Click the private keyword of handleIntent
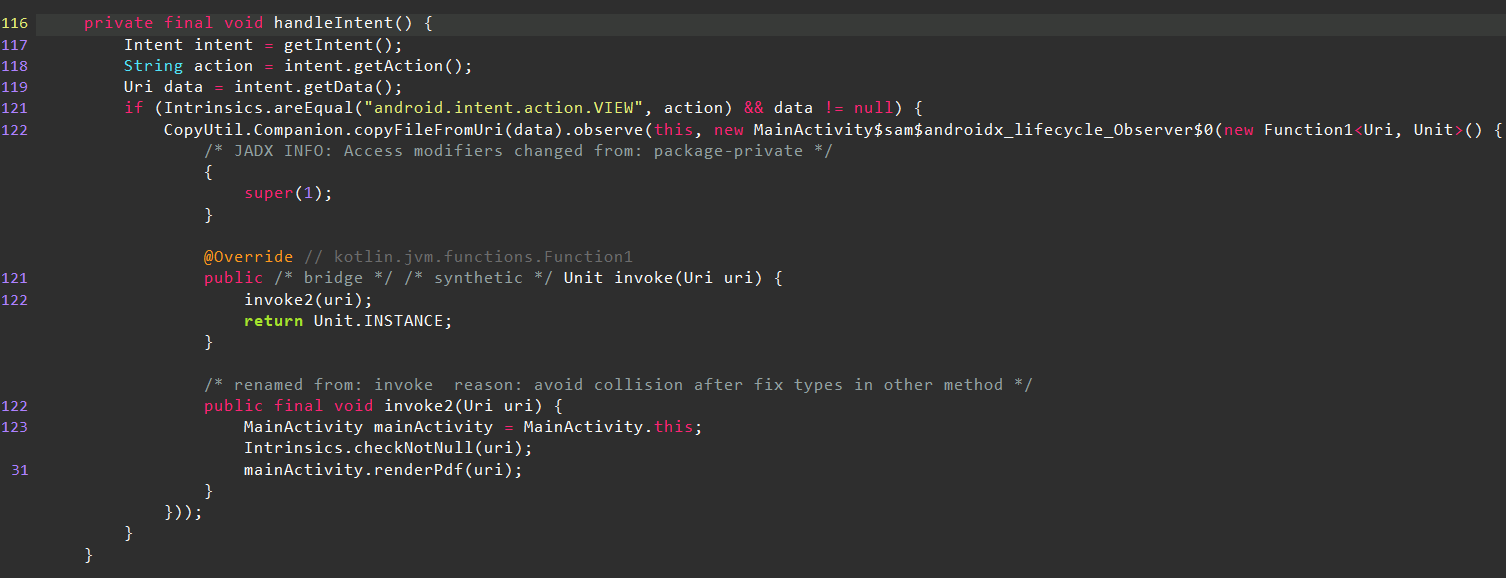 pos(118,23)
